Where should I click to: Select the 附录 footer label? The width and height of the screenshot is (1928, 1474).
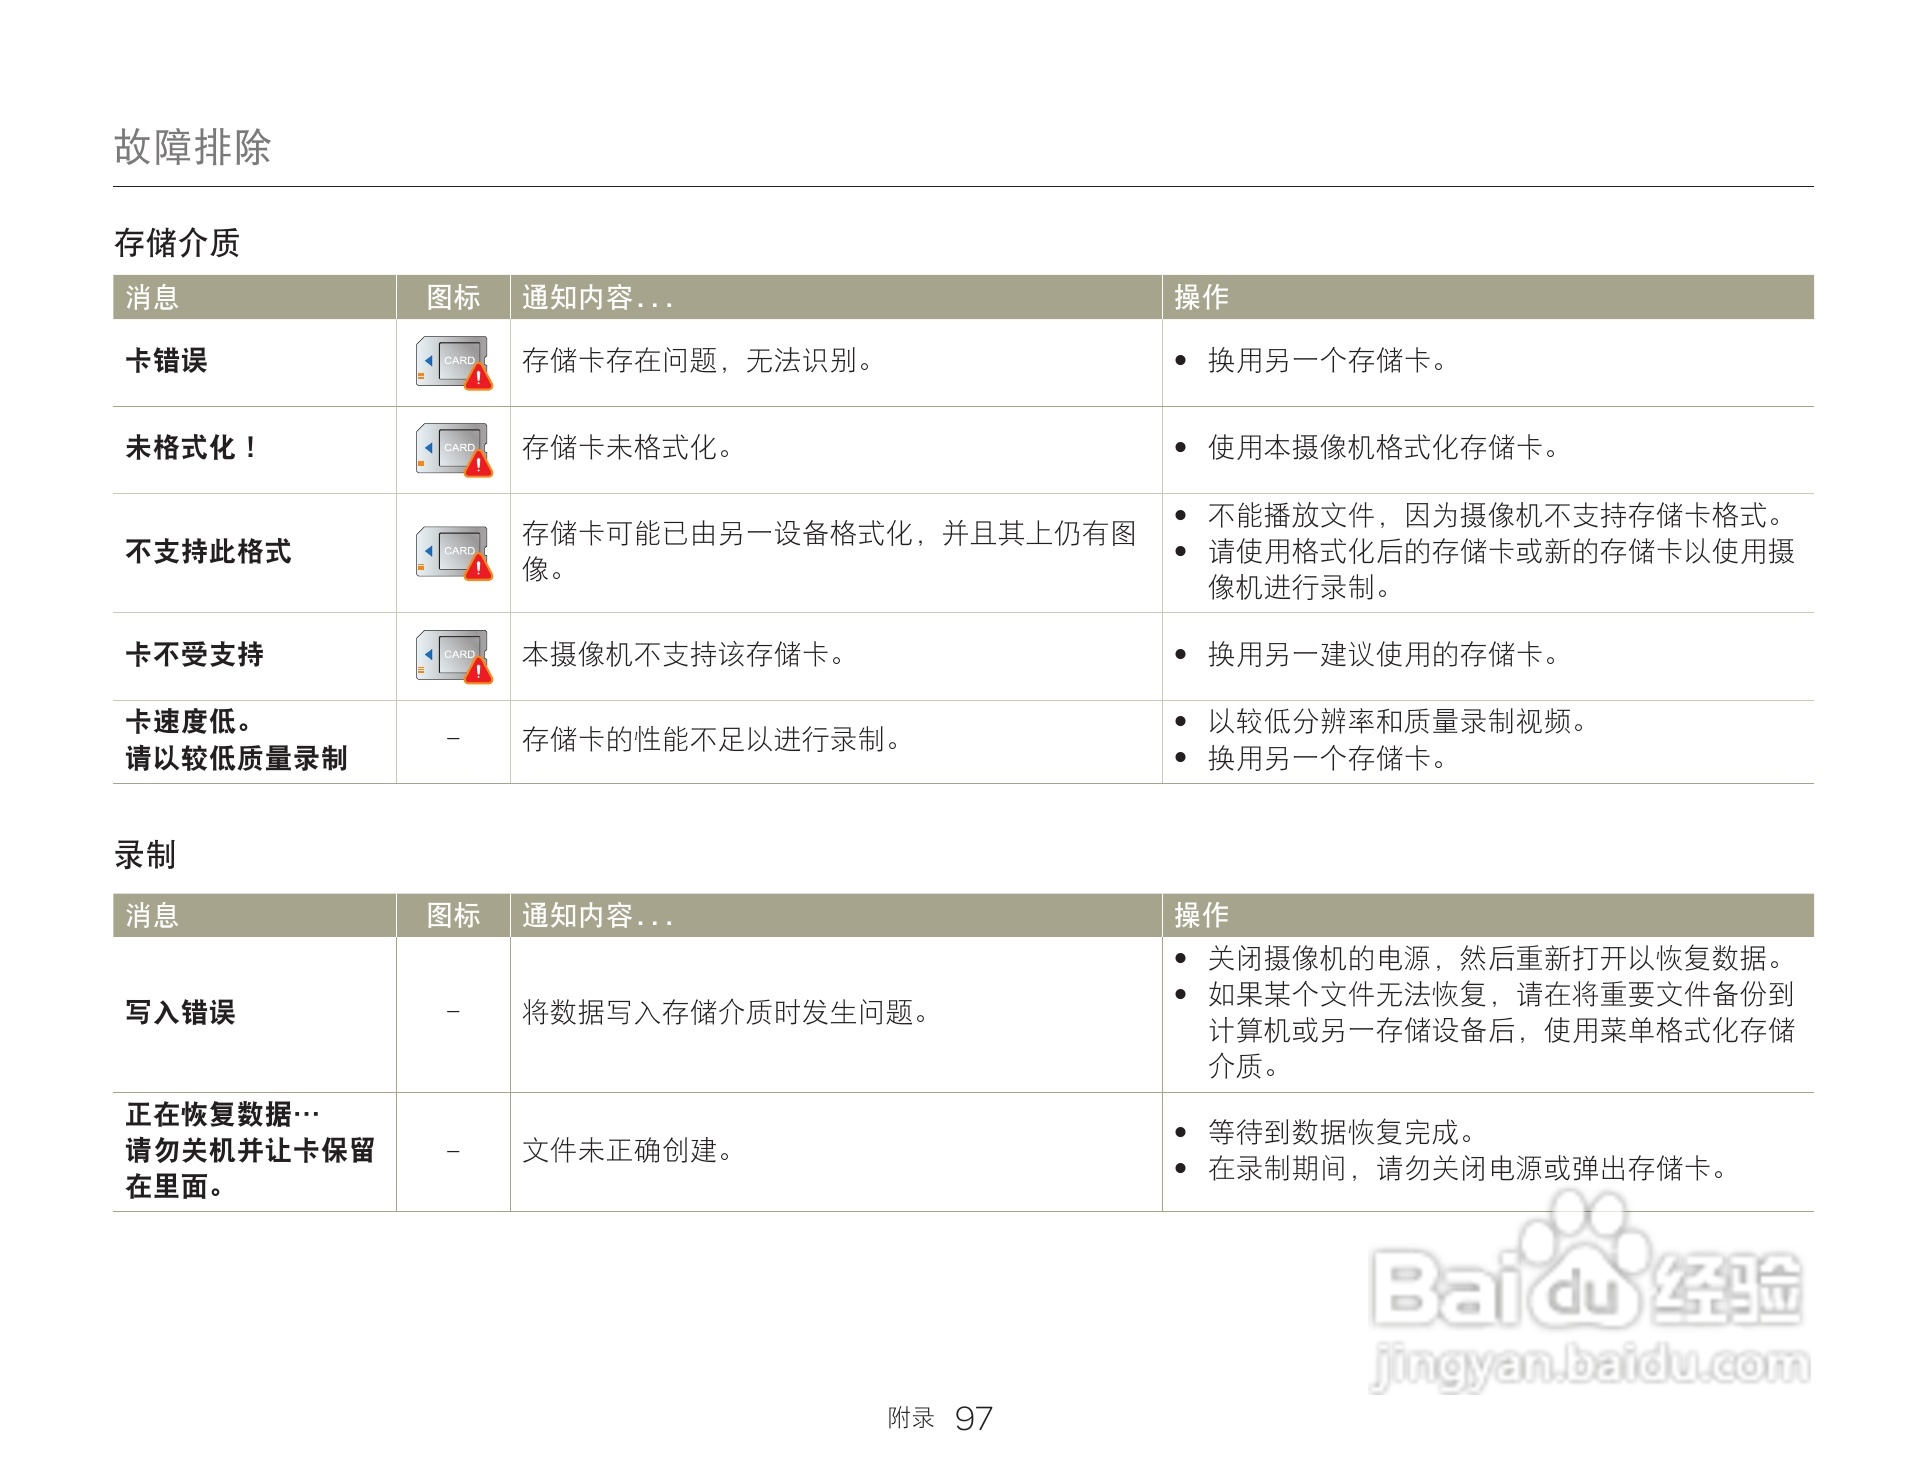click(x=913, y=1416)
